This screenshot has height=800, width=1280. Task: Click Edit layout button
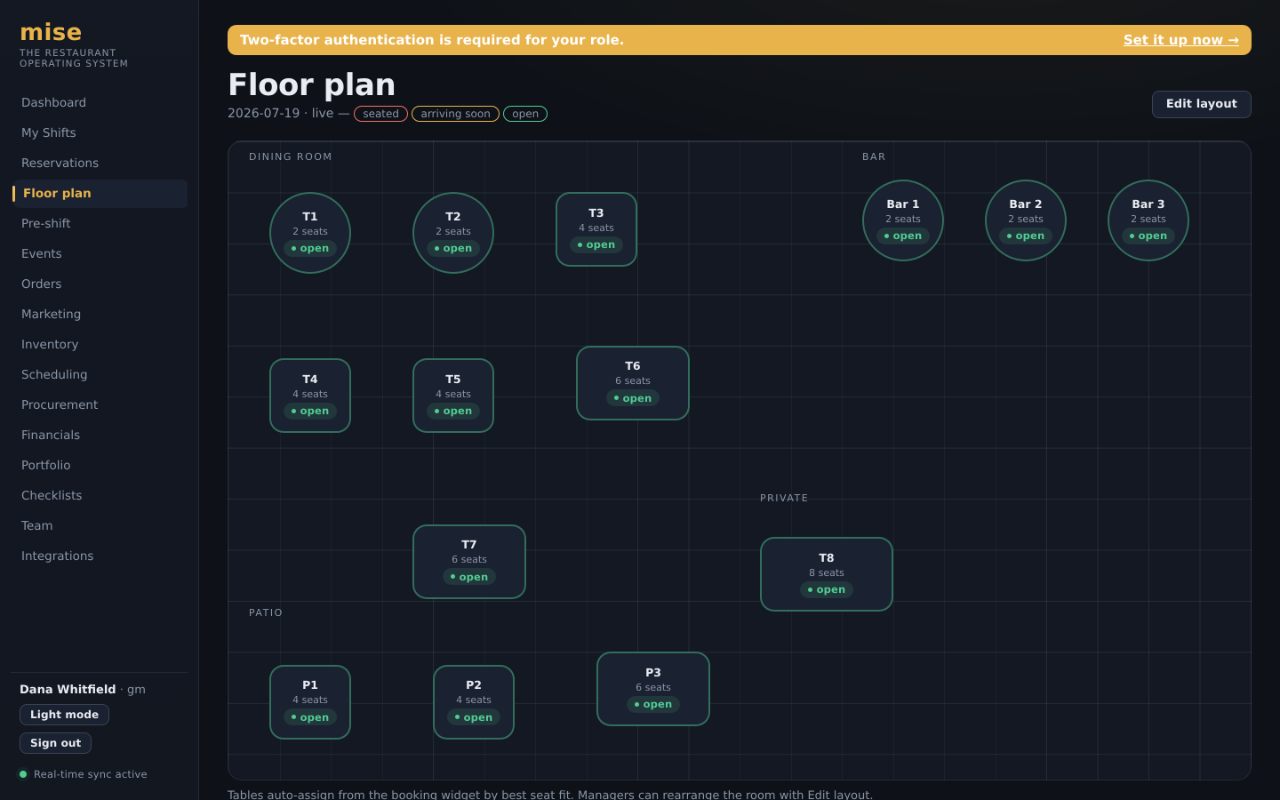1201,104
